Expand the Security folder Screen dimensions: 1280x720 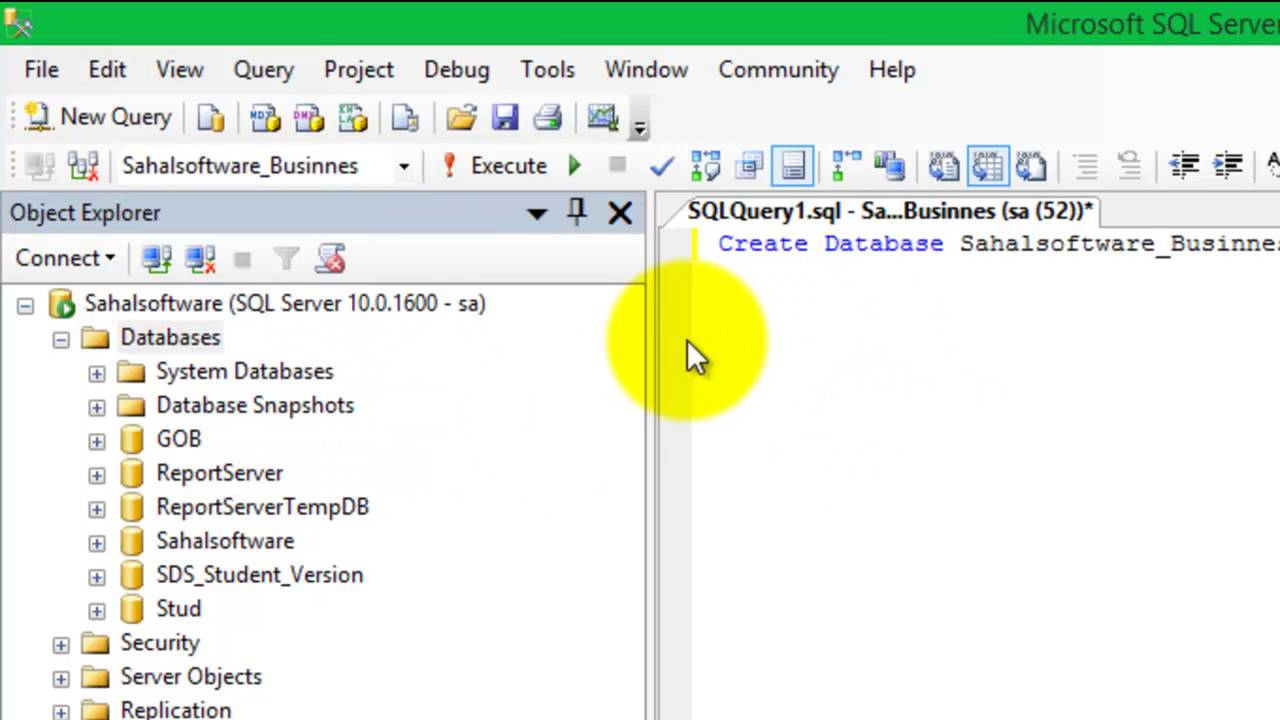click(61, 645)
